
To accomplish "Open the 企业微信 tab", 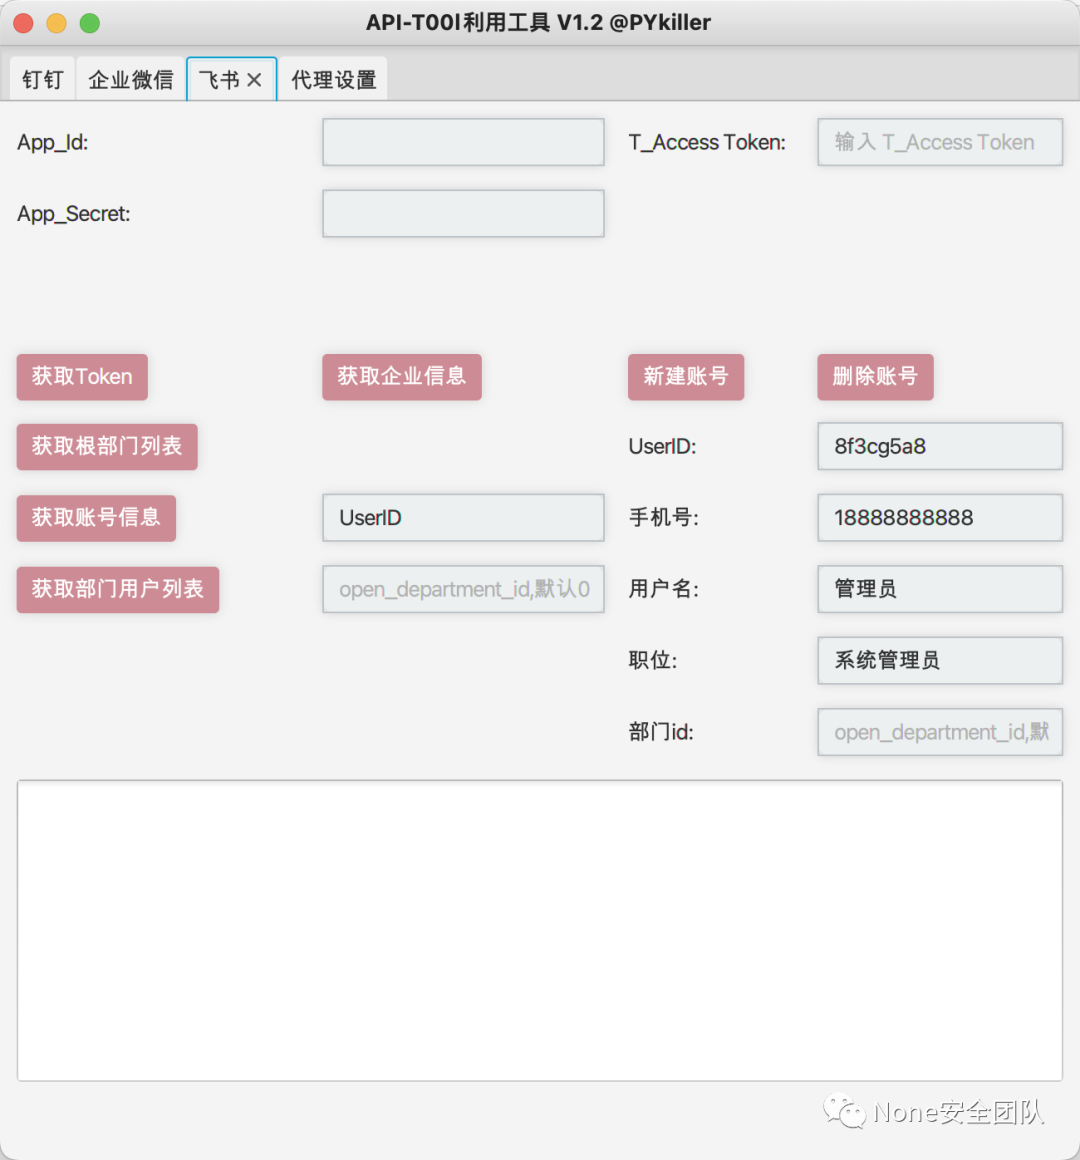I will (x=131, y=79).
